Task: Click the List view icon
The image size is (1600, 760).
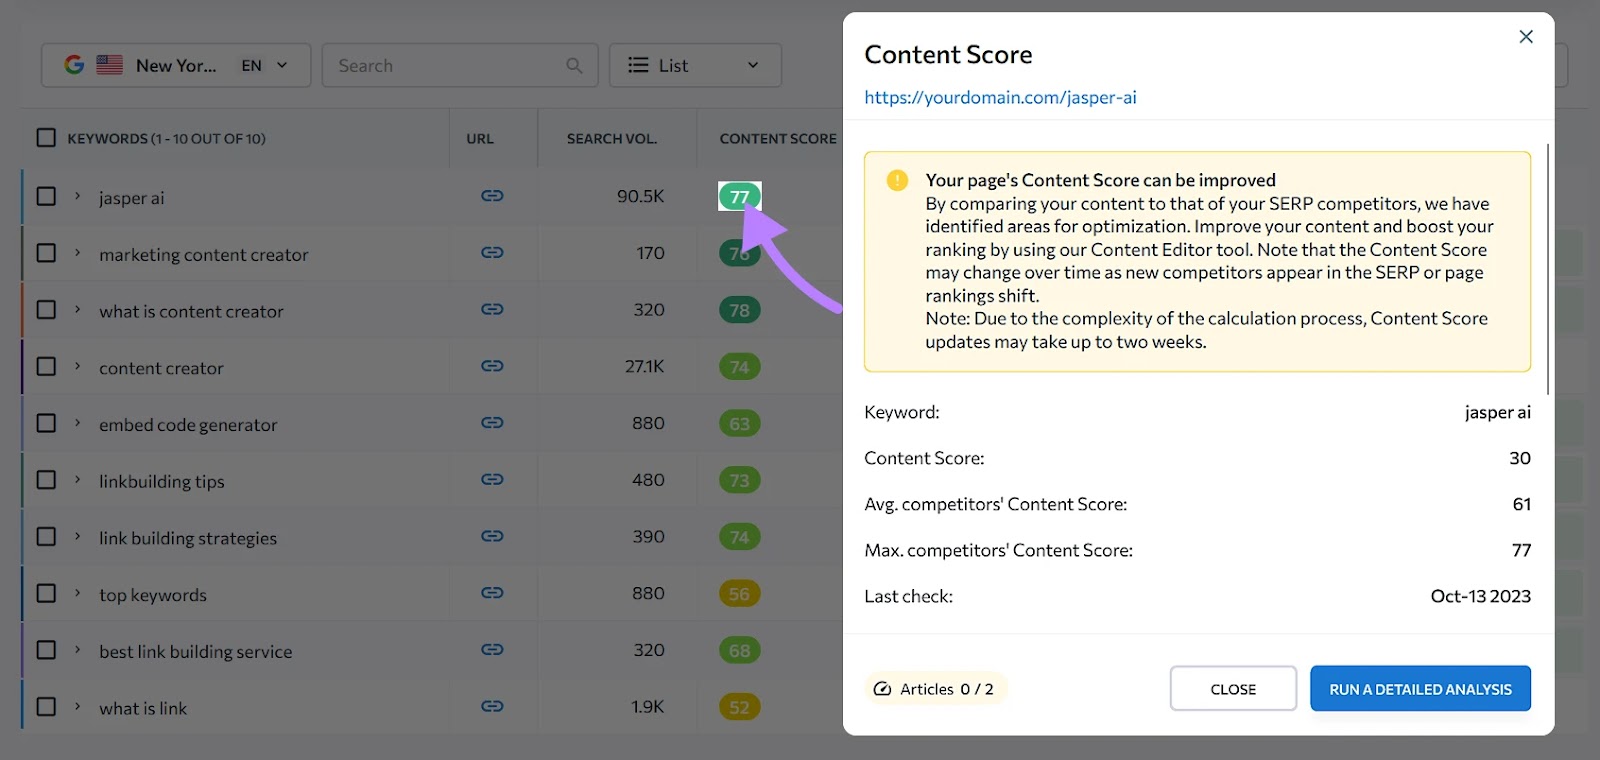Action: [638, 65]
